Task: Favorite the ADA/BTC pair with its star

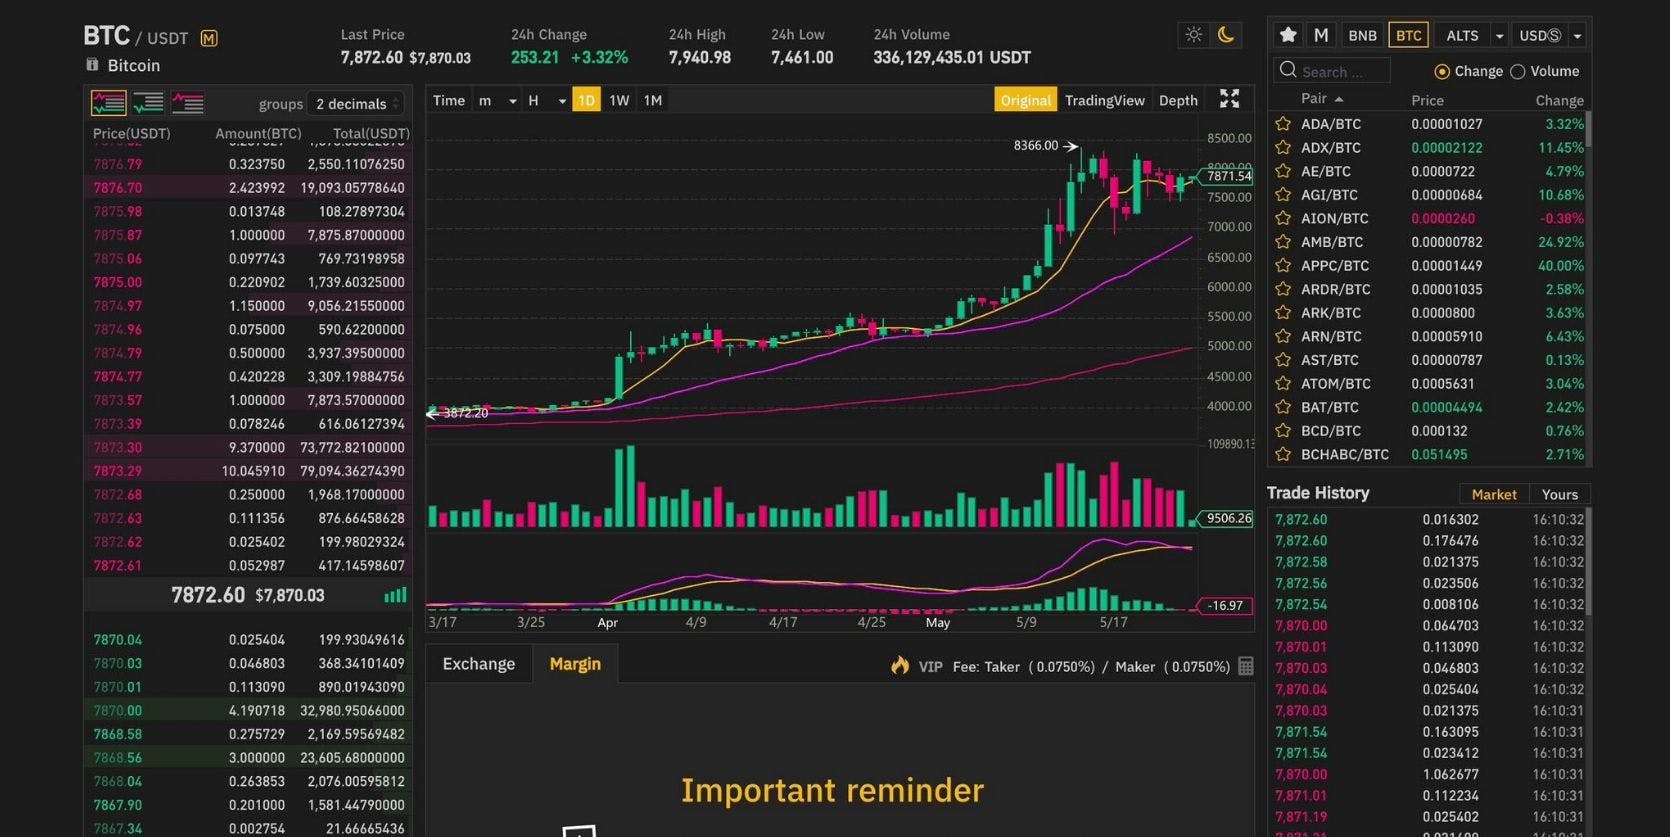Action: tap(1283, 123)
